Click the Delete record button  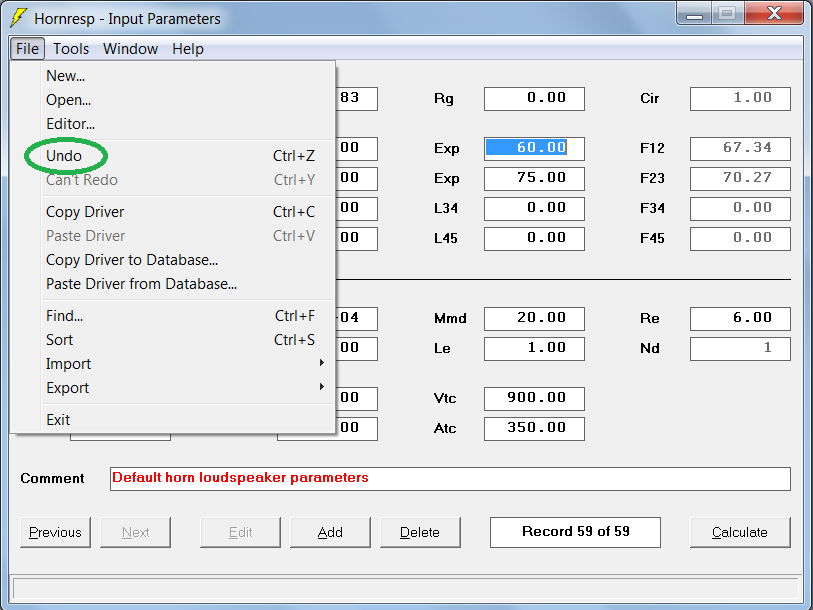click(x=420, y=532)
